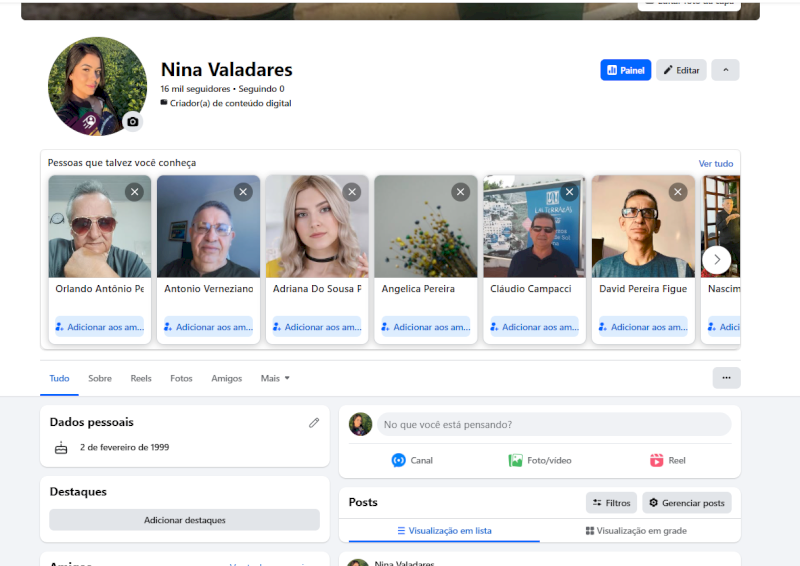Dismiss Cláudio Campacci suggestion card
The width and height of the screenshot is (800, 566).
click(x=569, y=192)
